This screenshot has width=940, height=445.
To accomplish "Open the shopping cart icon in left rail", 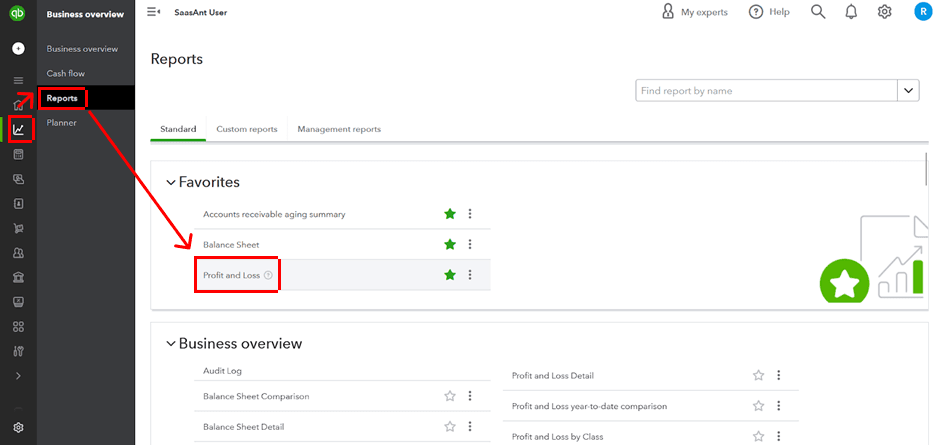I will coord(18,228).
